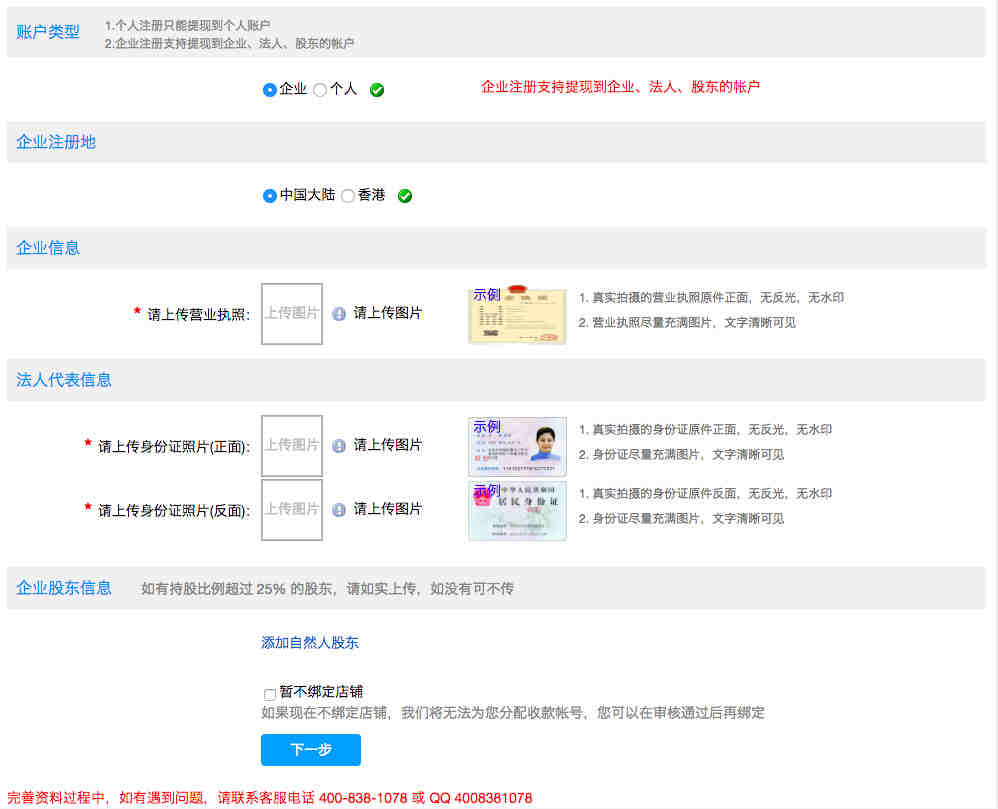The width and height of the screenshot is (998, 809).
Task: Open the business license upload box
Action: 292,314
